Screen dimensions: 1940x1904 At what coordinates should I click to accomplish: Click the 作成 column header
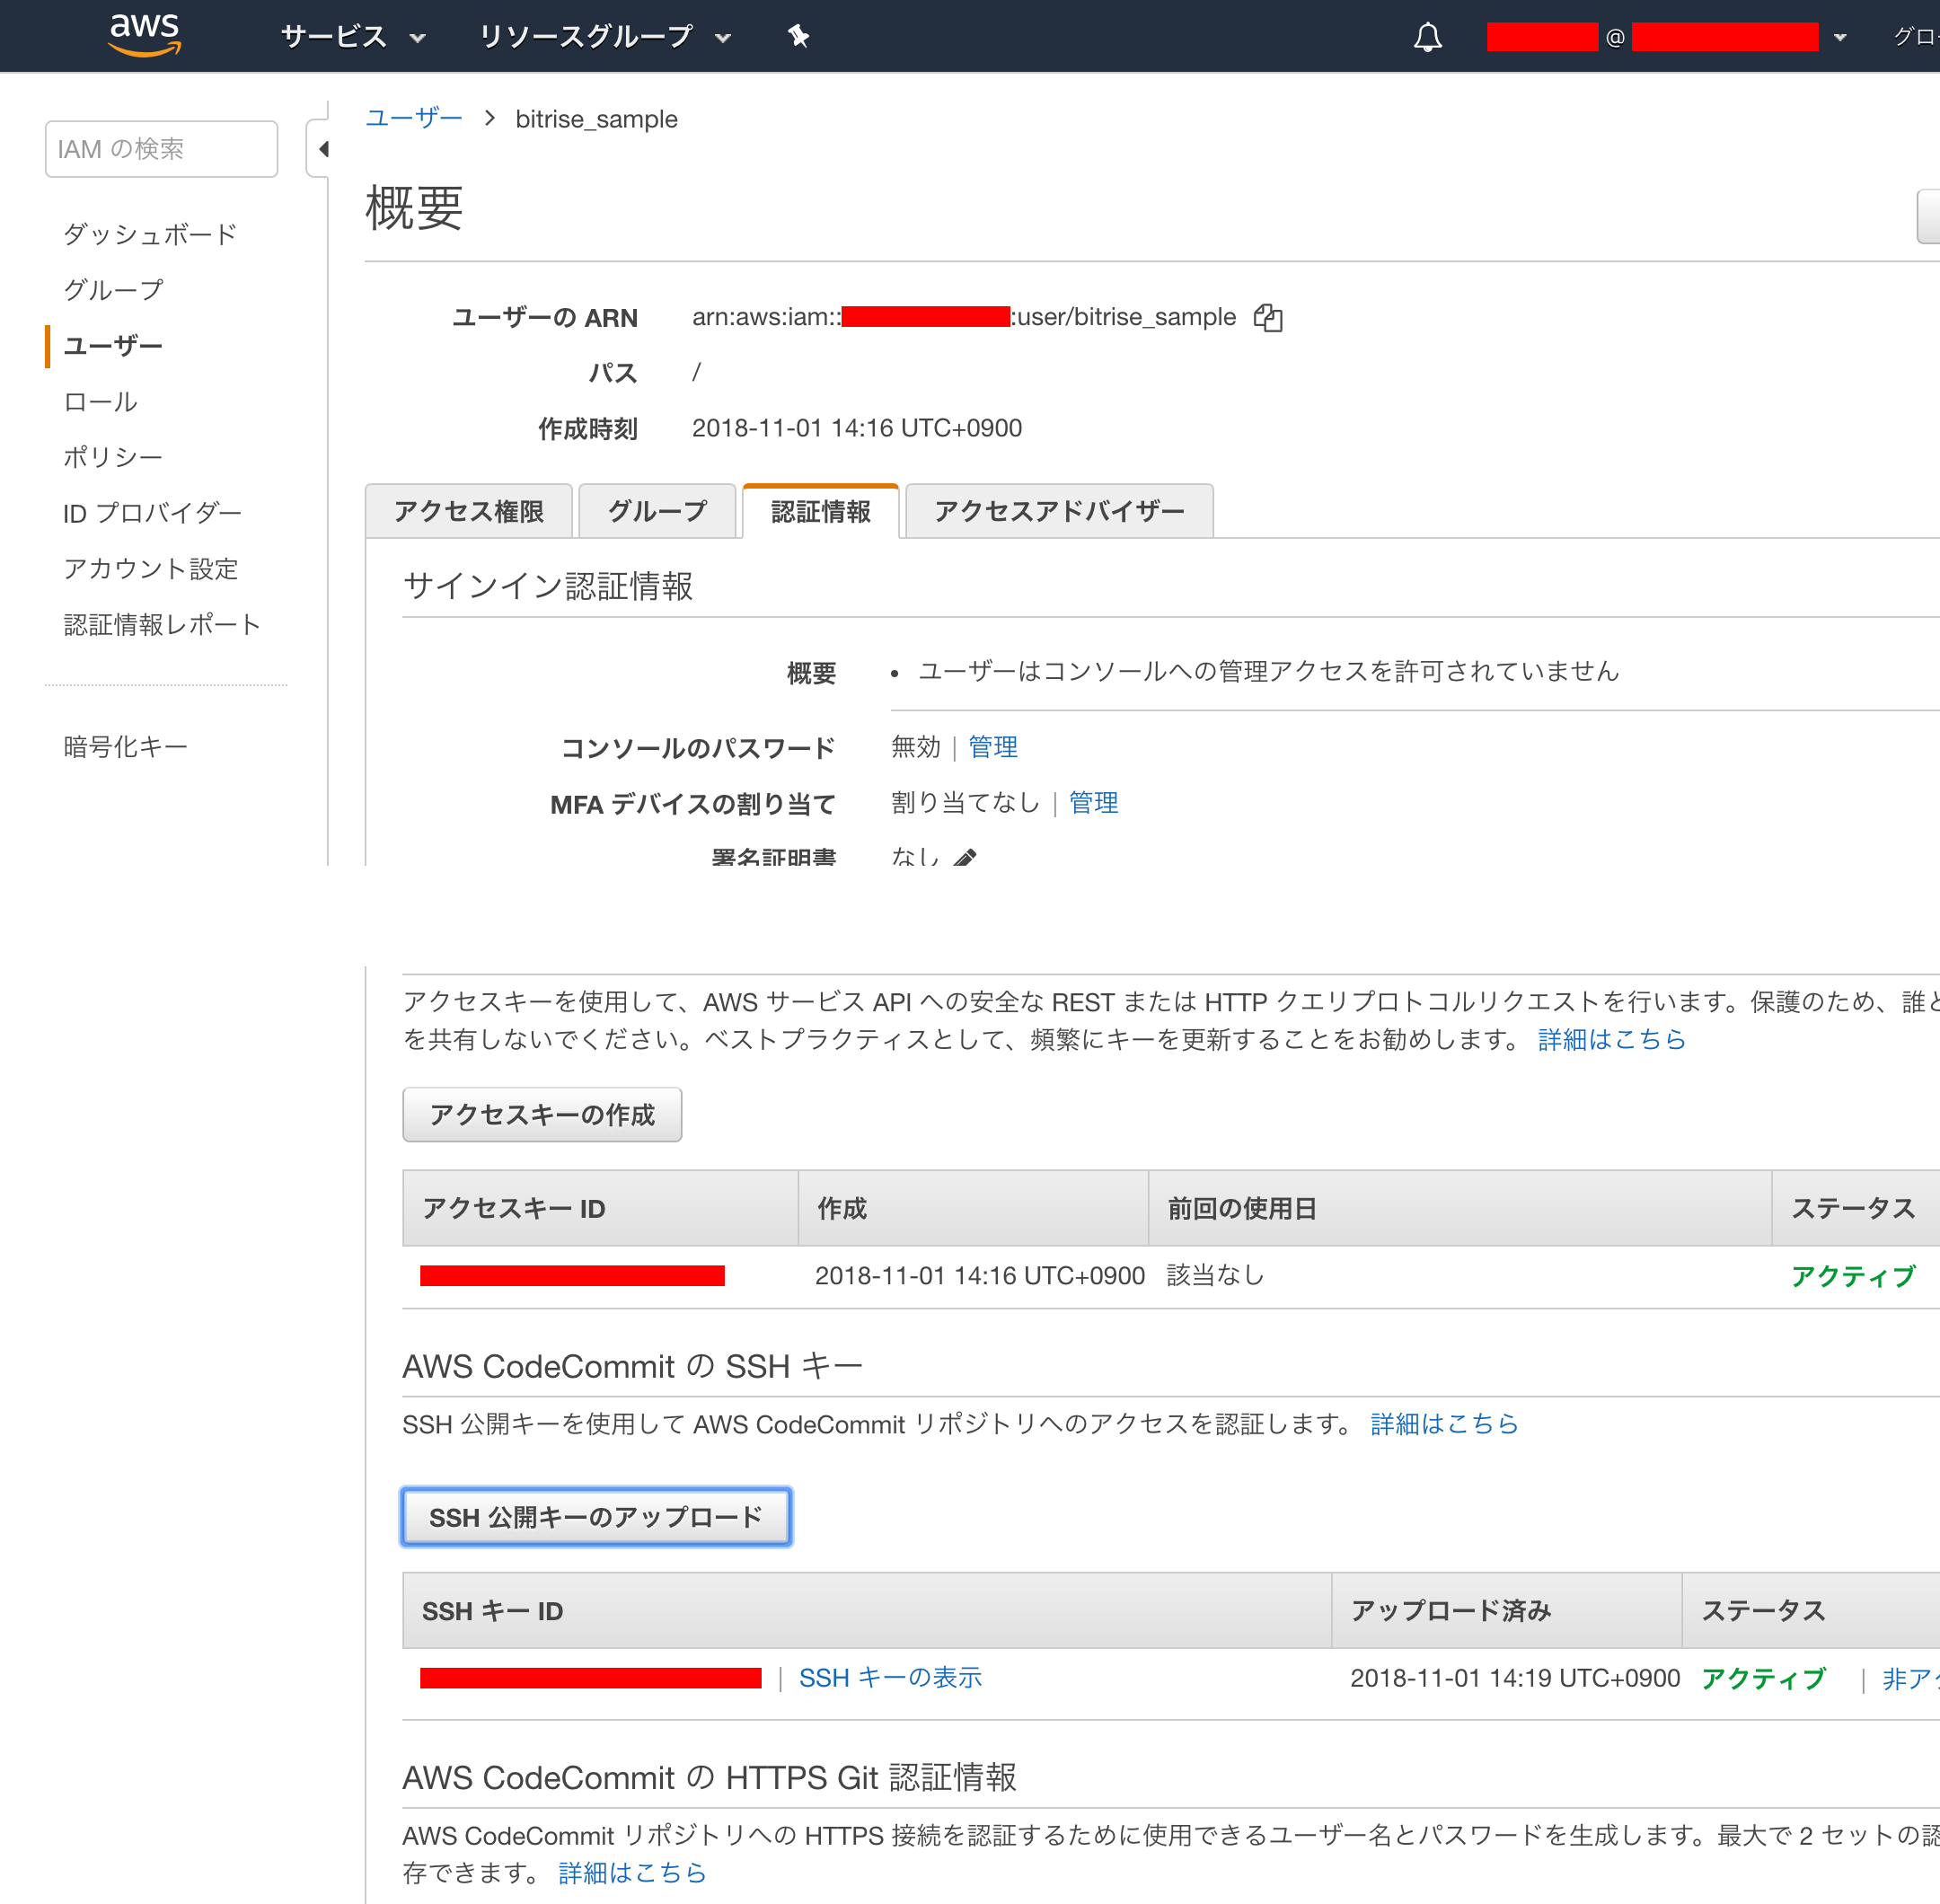click(973, 1208)
